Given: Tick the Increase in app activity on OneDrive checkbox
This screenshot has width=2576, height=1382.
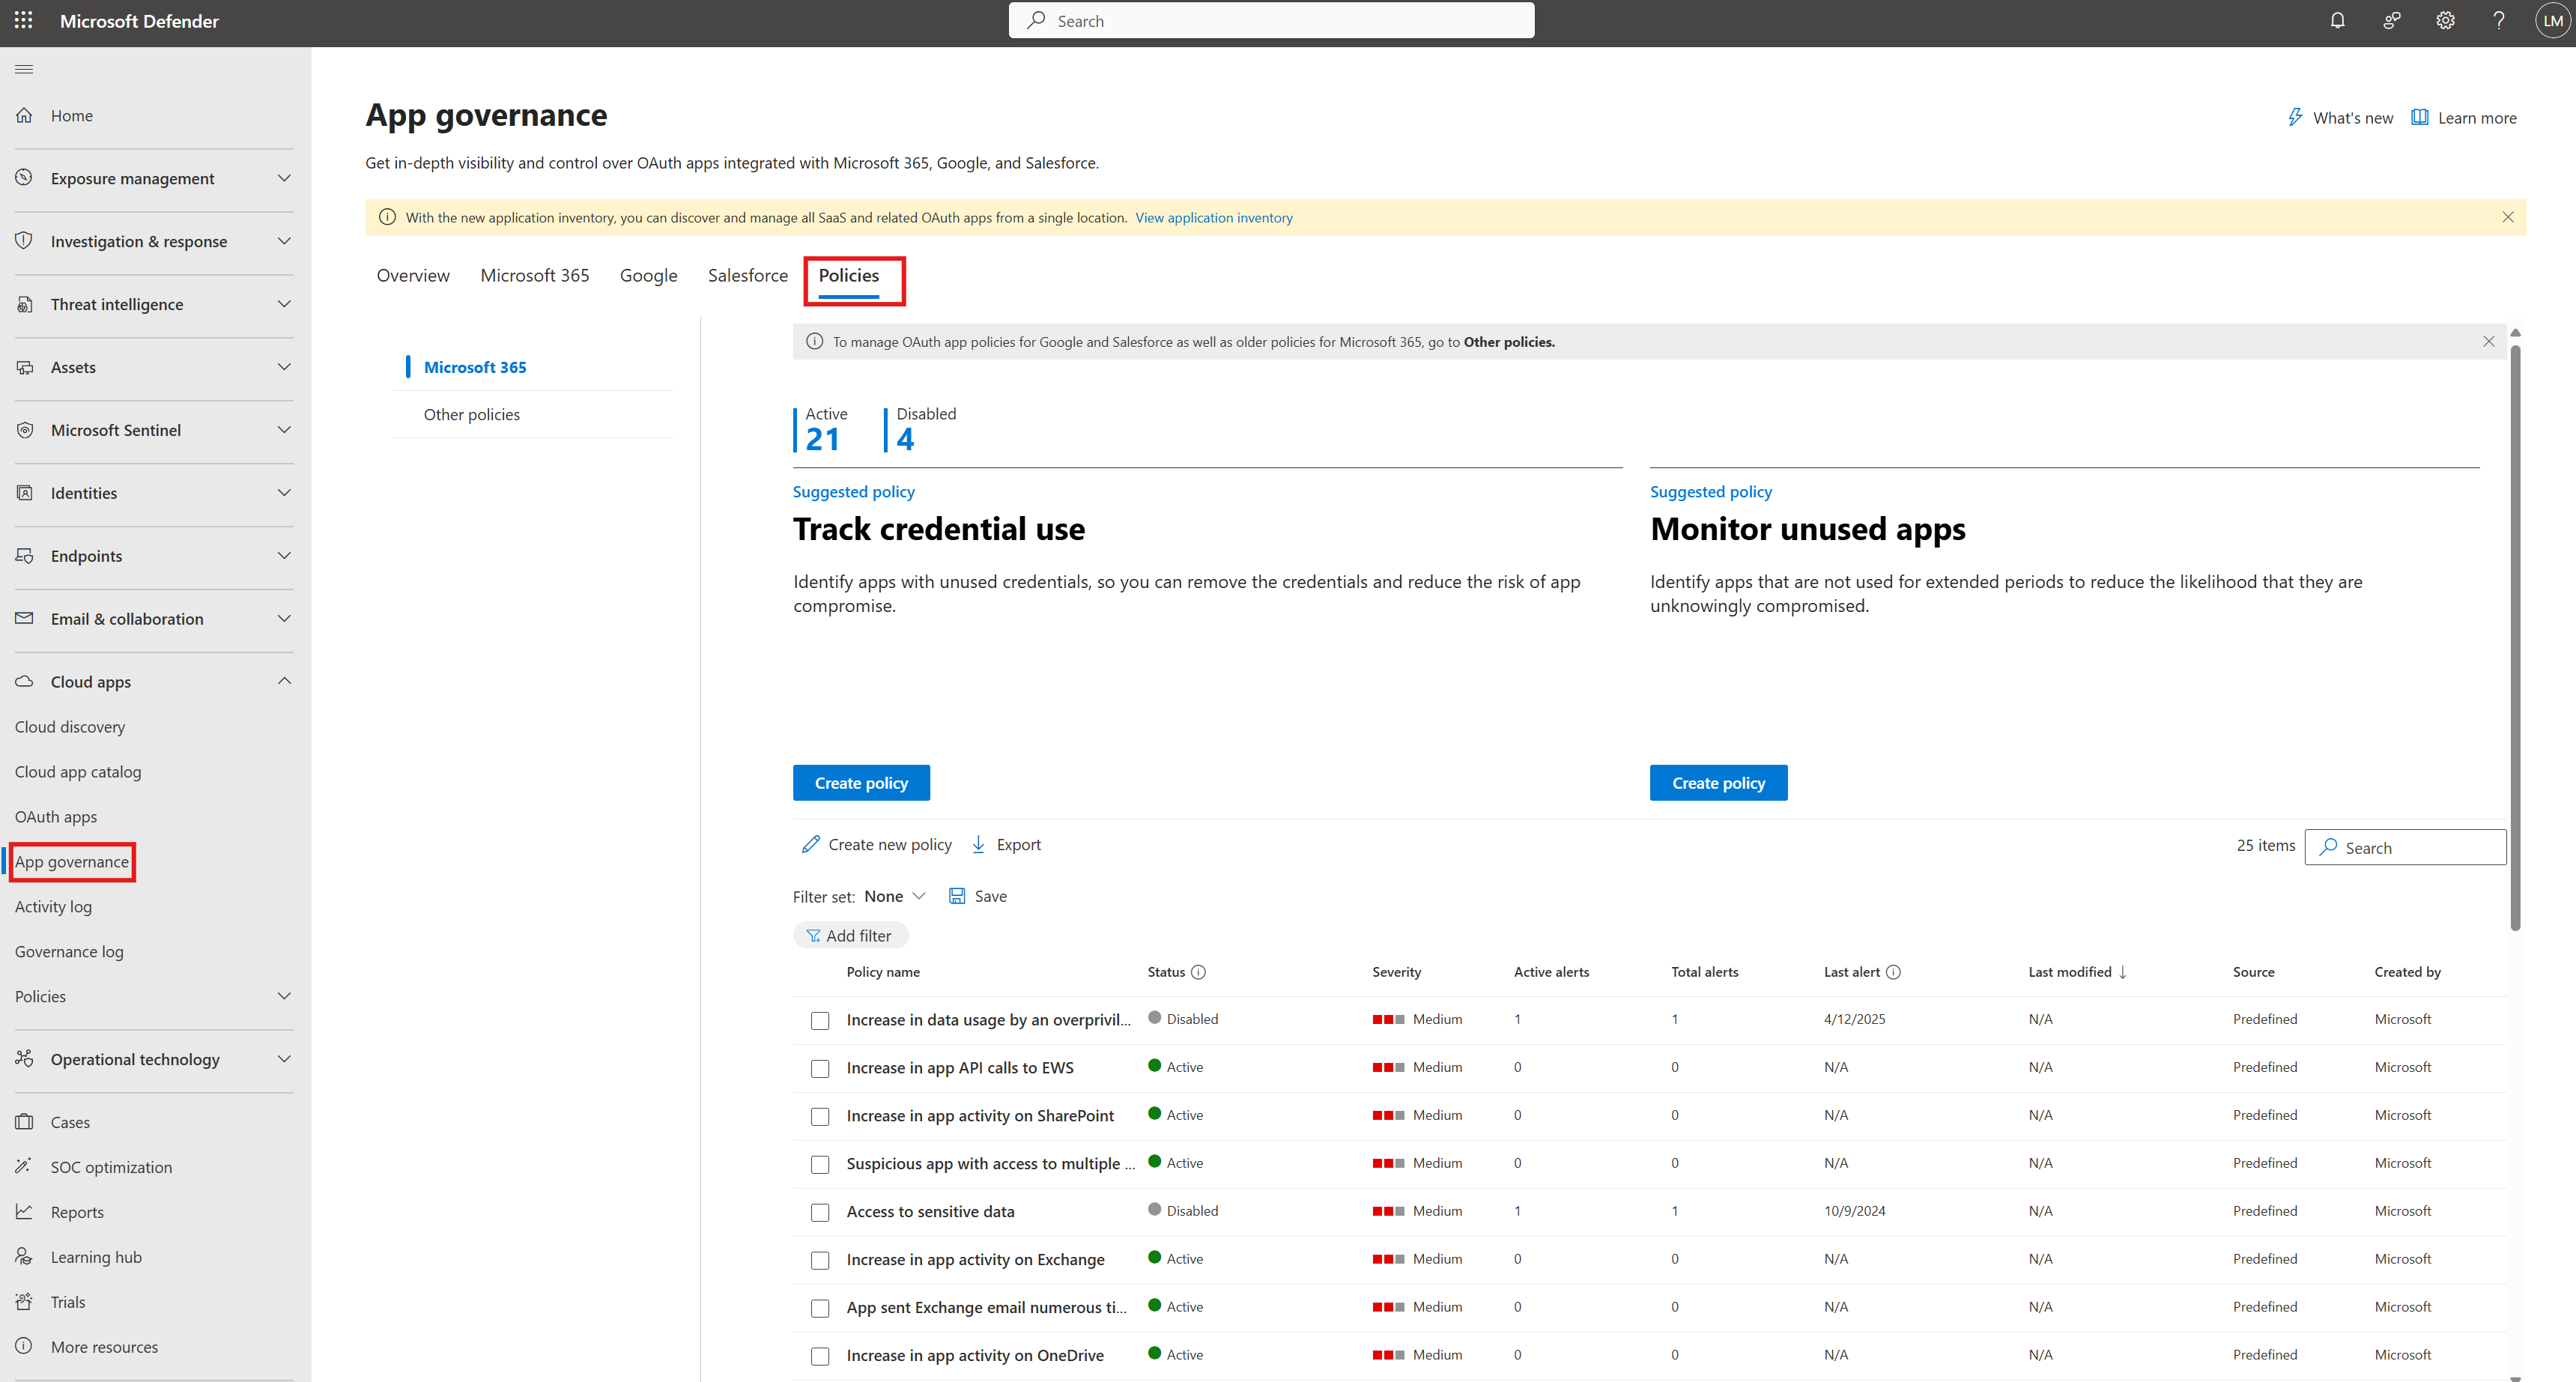Looking at the screenshot, I should [x=820, y=1356].
